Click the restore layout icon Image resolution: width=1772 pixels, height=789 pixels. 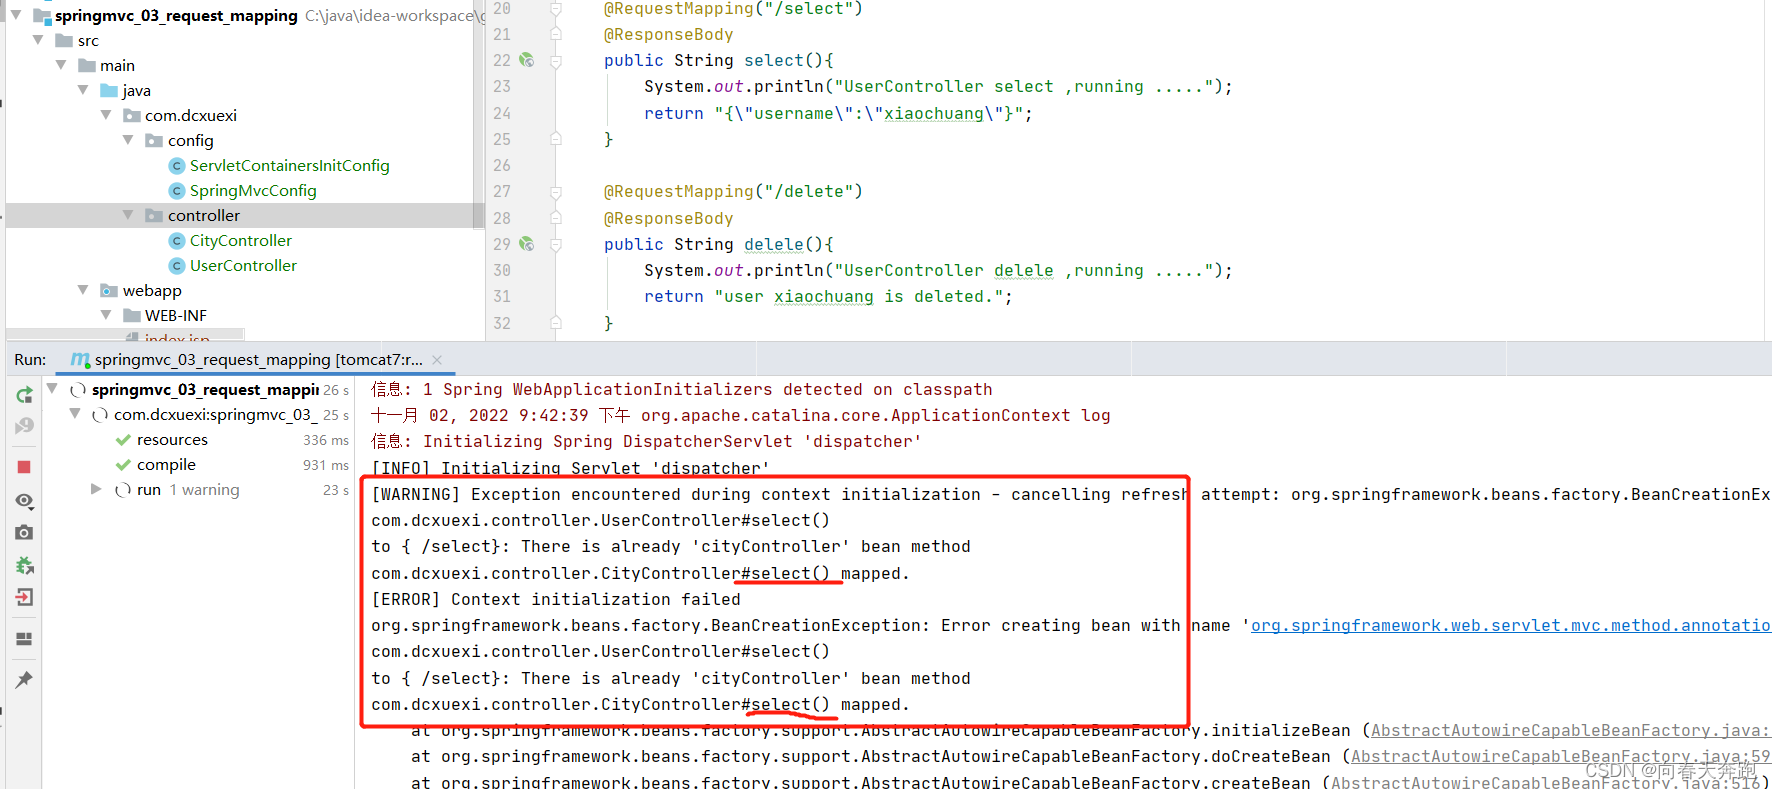[x=24, y=639]
